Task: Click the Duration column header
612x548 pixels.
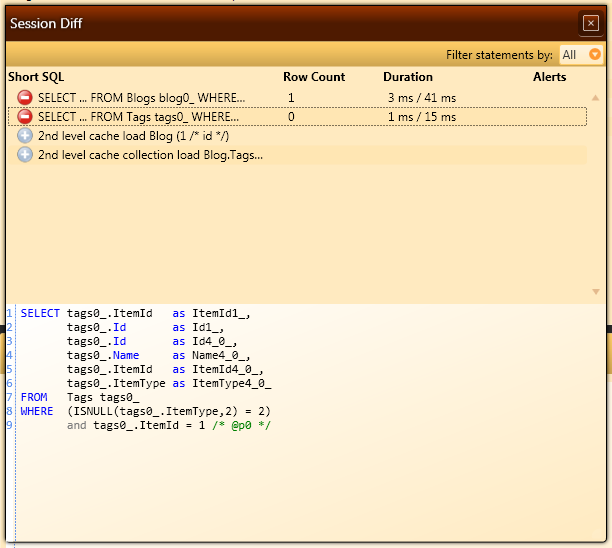Action: tap(408, 77)
